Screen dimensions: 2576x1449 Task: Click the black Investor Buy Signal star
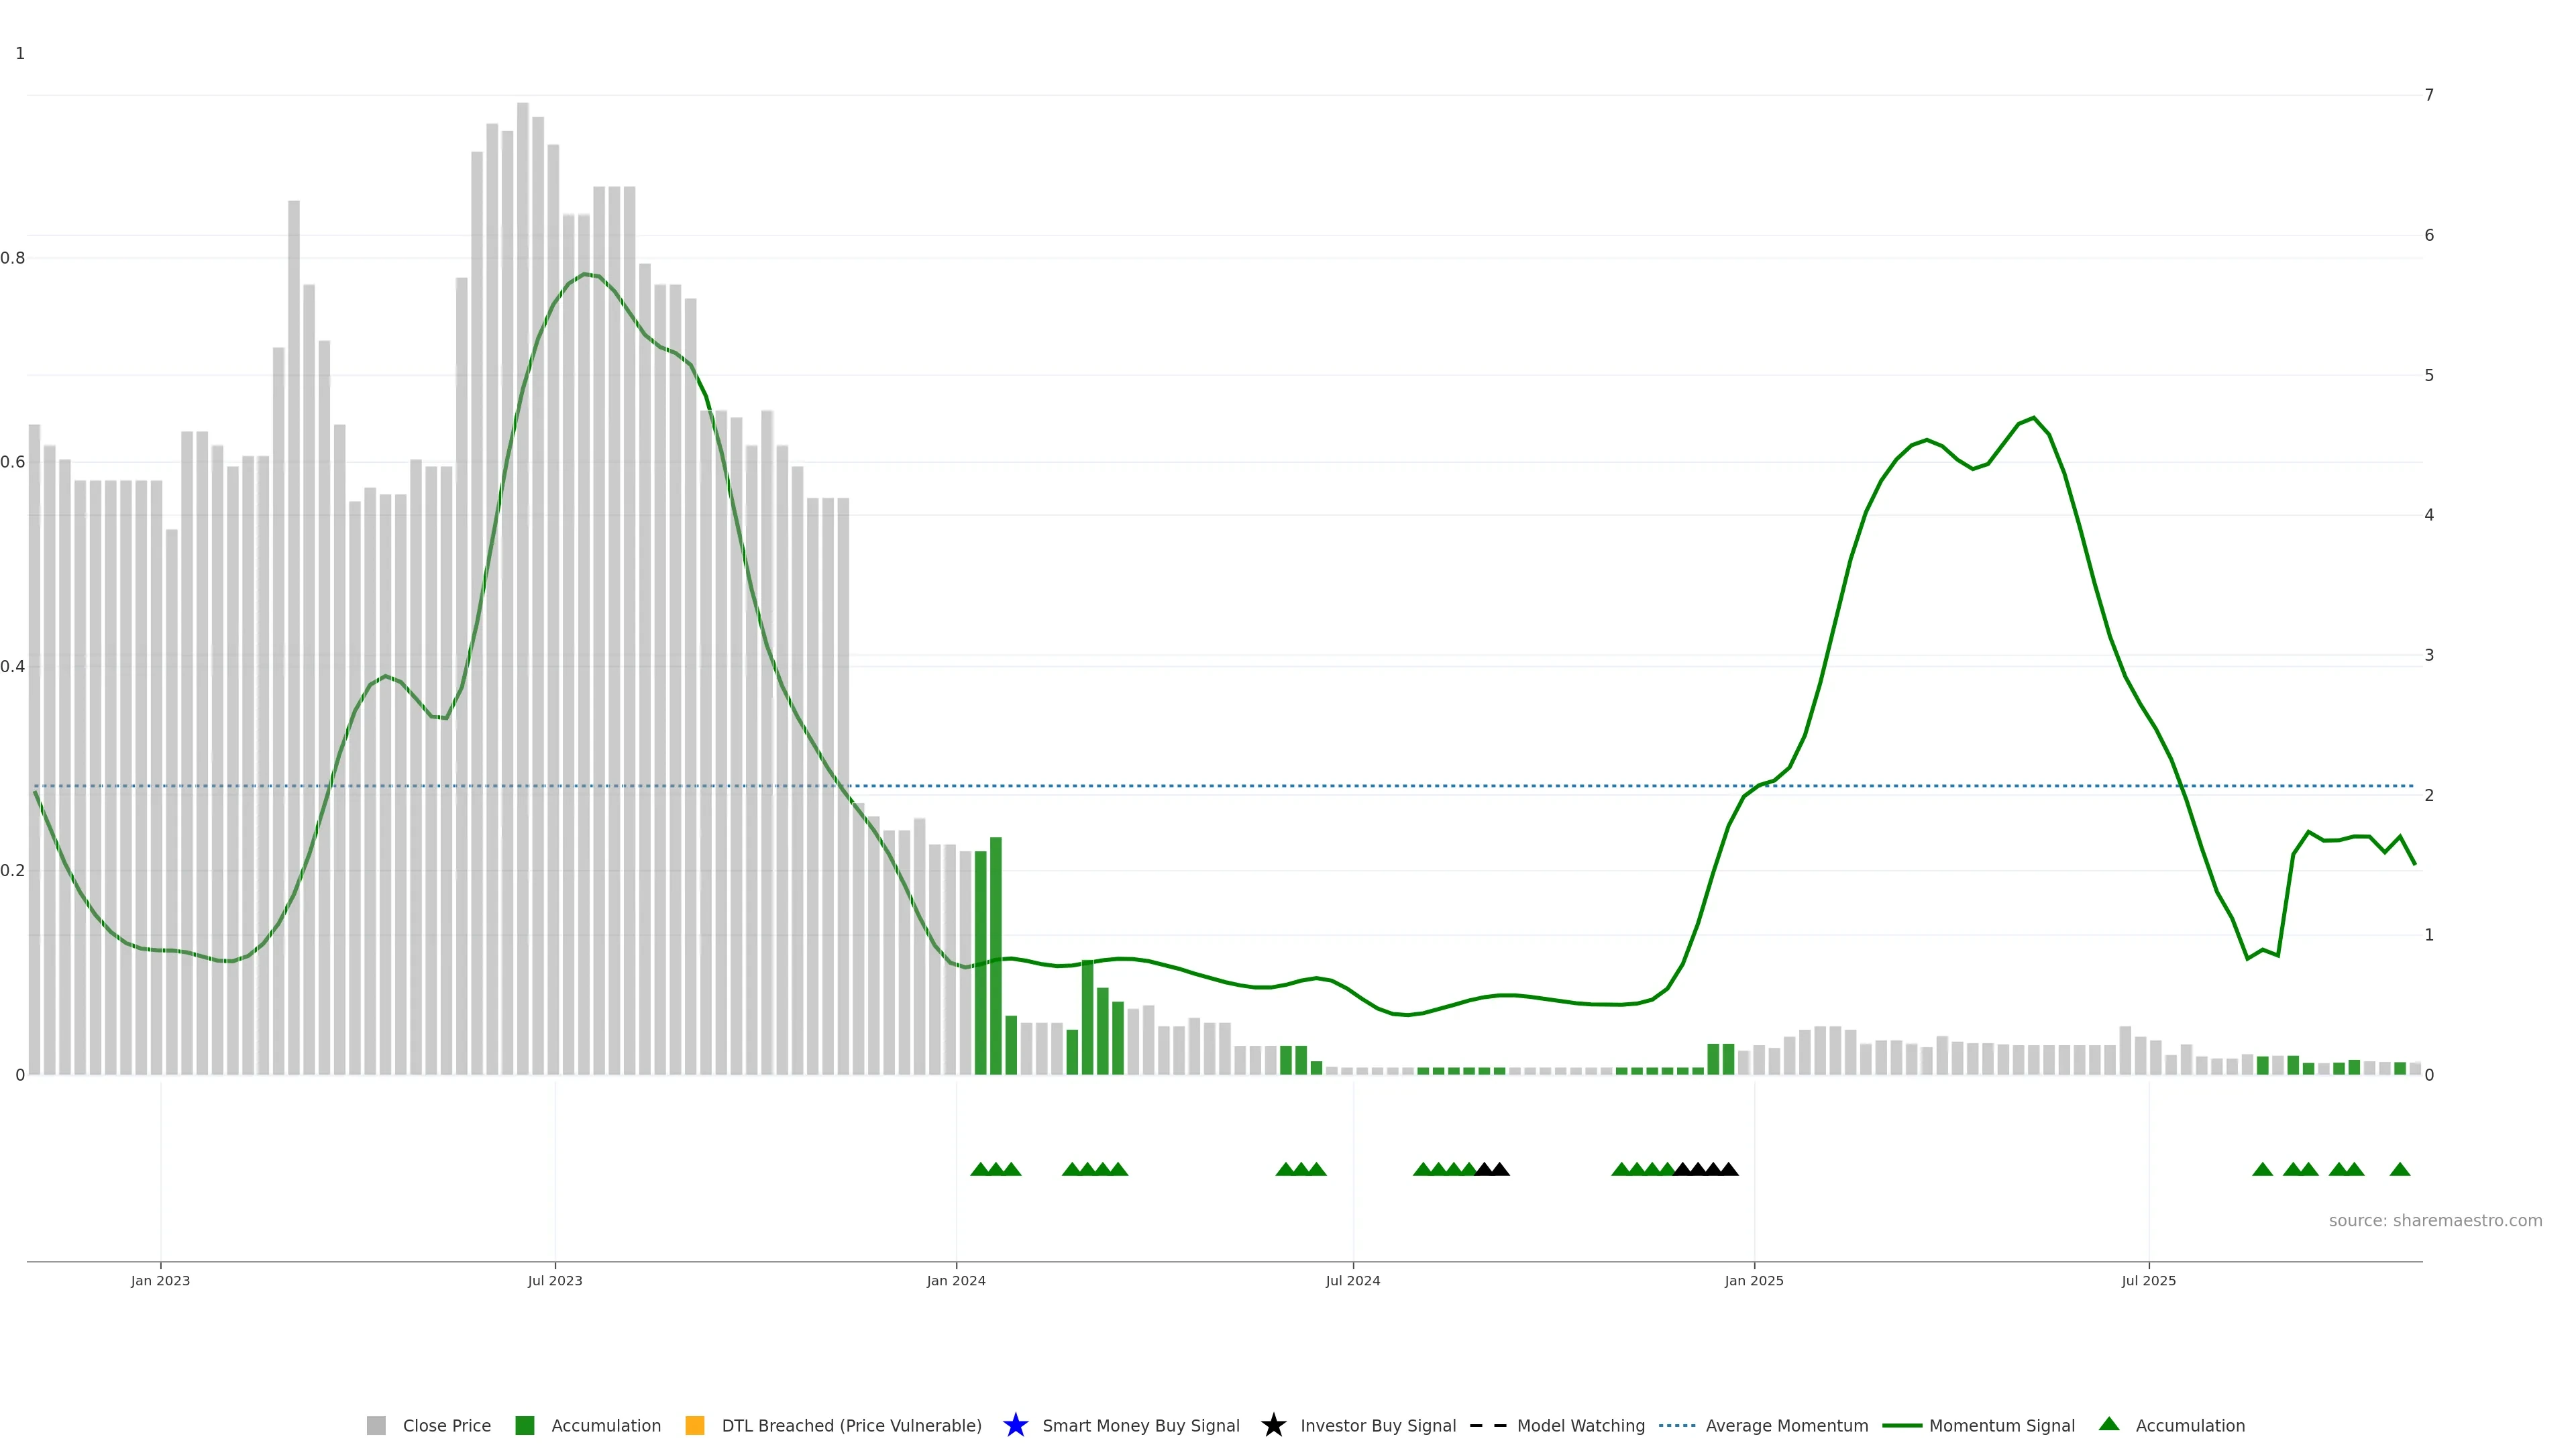tap(1273, 1425)
